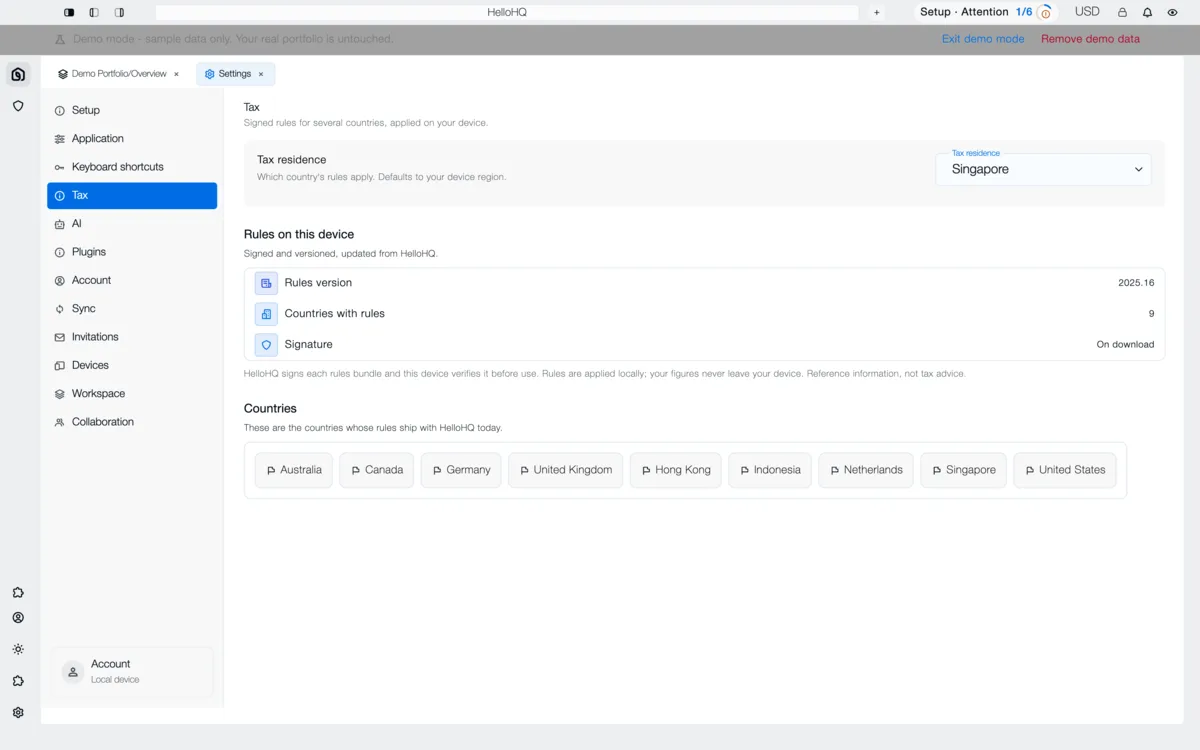1200x750 pixels.
Task: Open the Setup · Attention 1/6 progress indicator
Action: click(986, 12)
